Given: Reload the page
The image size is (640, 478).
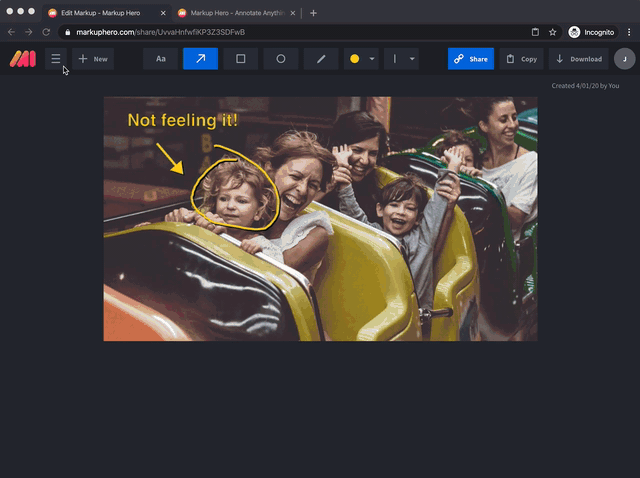Looking at the screenshot, I should (46, 32).
